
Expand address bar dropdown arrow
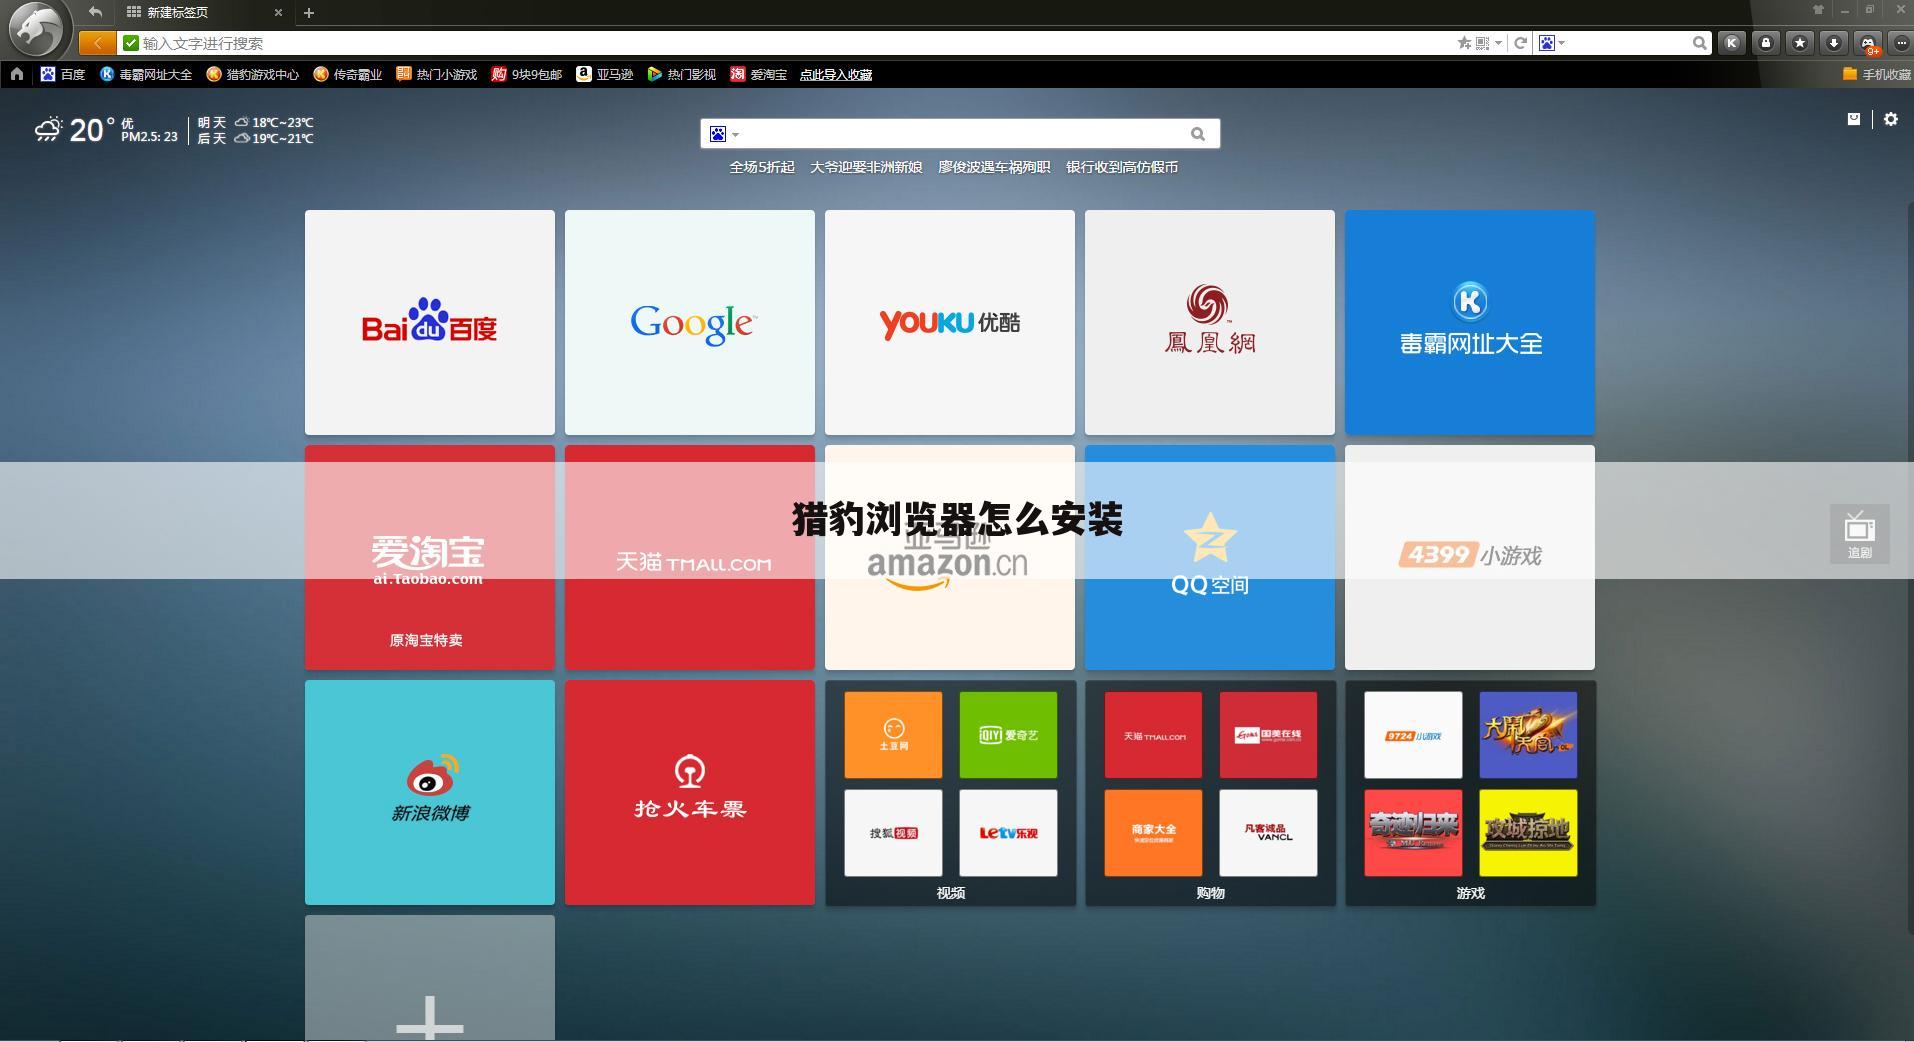point(1498,43)
